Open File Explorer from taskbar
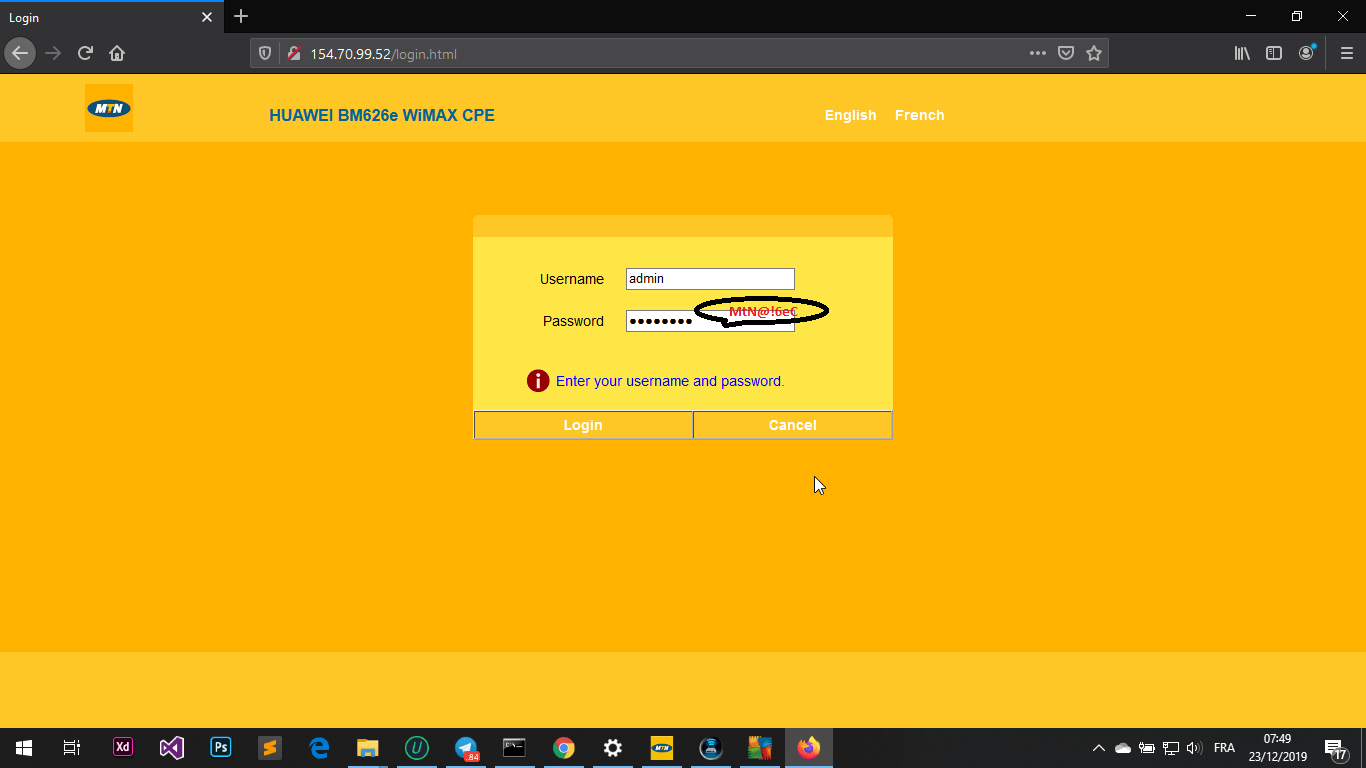 coord(368,748)
